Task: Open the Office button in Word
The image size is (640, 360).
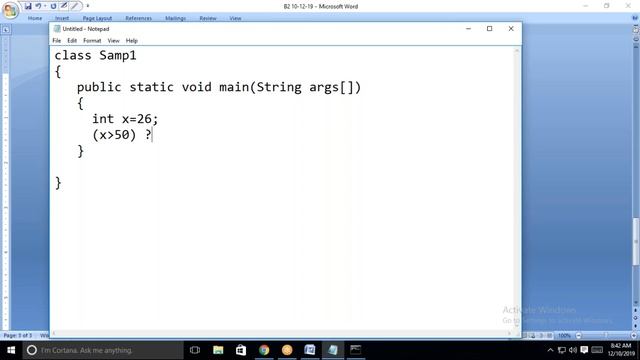Action: pos(10,10)
